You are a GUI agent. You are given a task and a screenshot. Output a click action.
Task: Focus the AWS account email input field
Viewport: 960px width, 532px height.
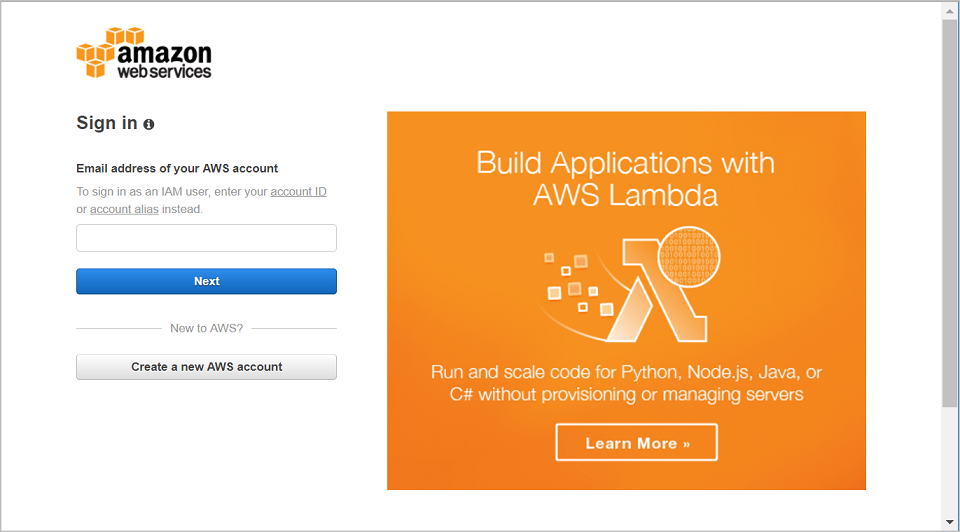pyautogui.click(x=206, y=238)
